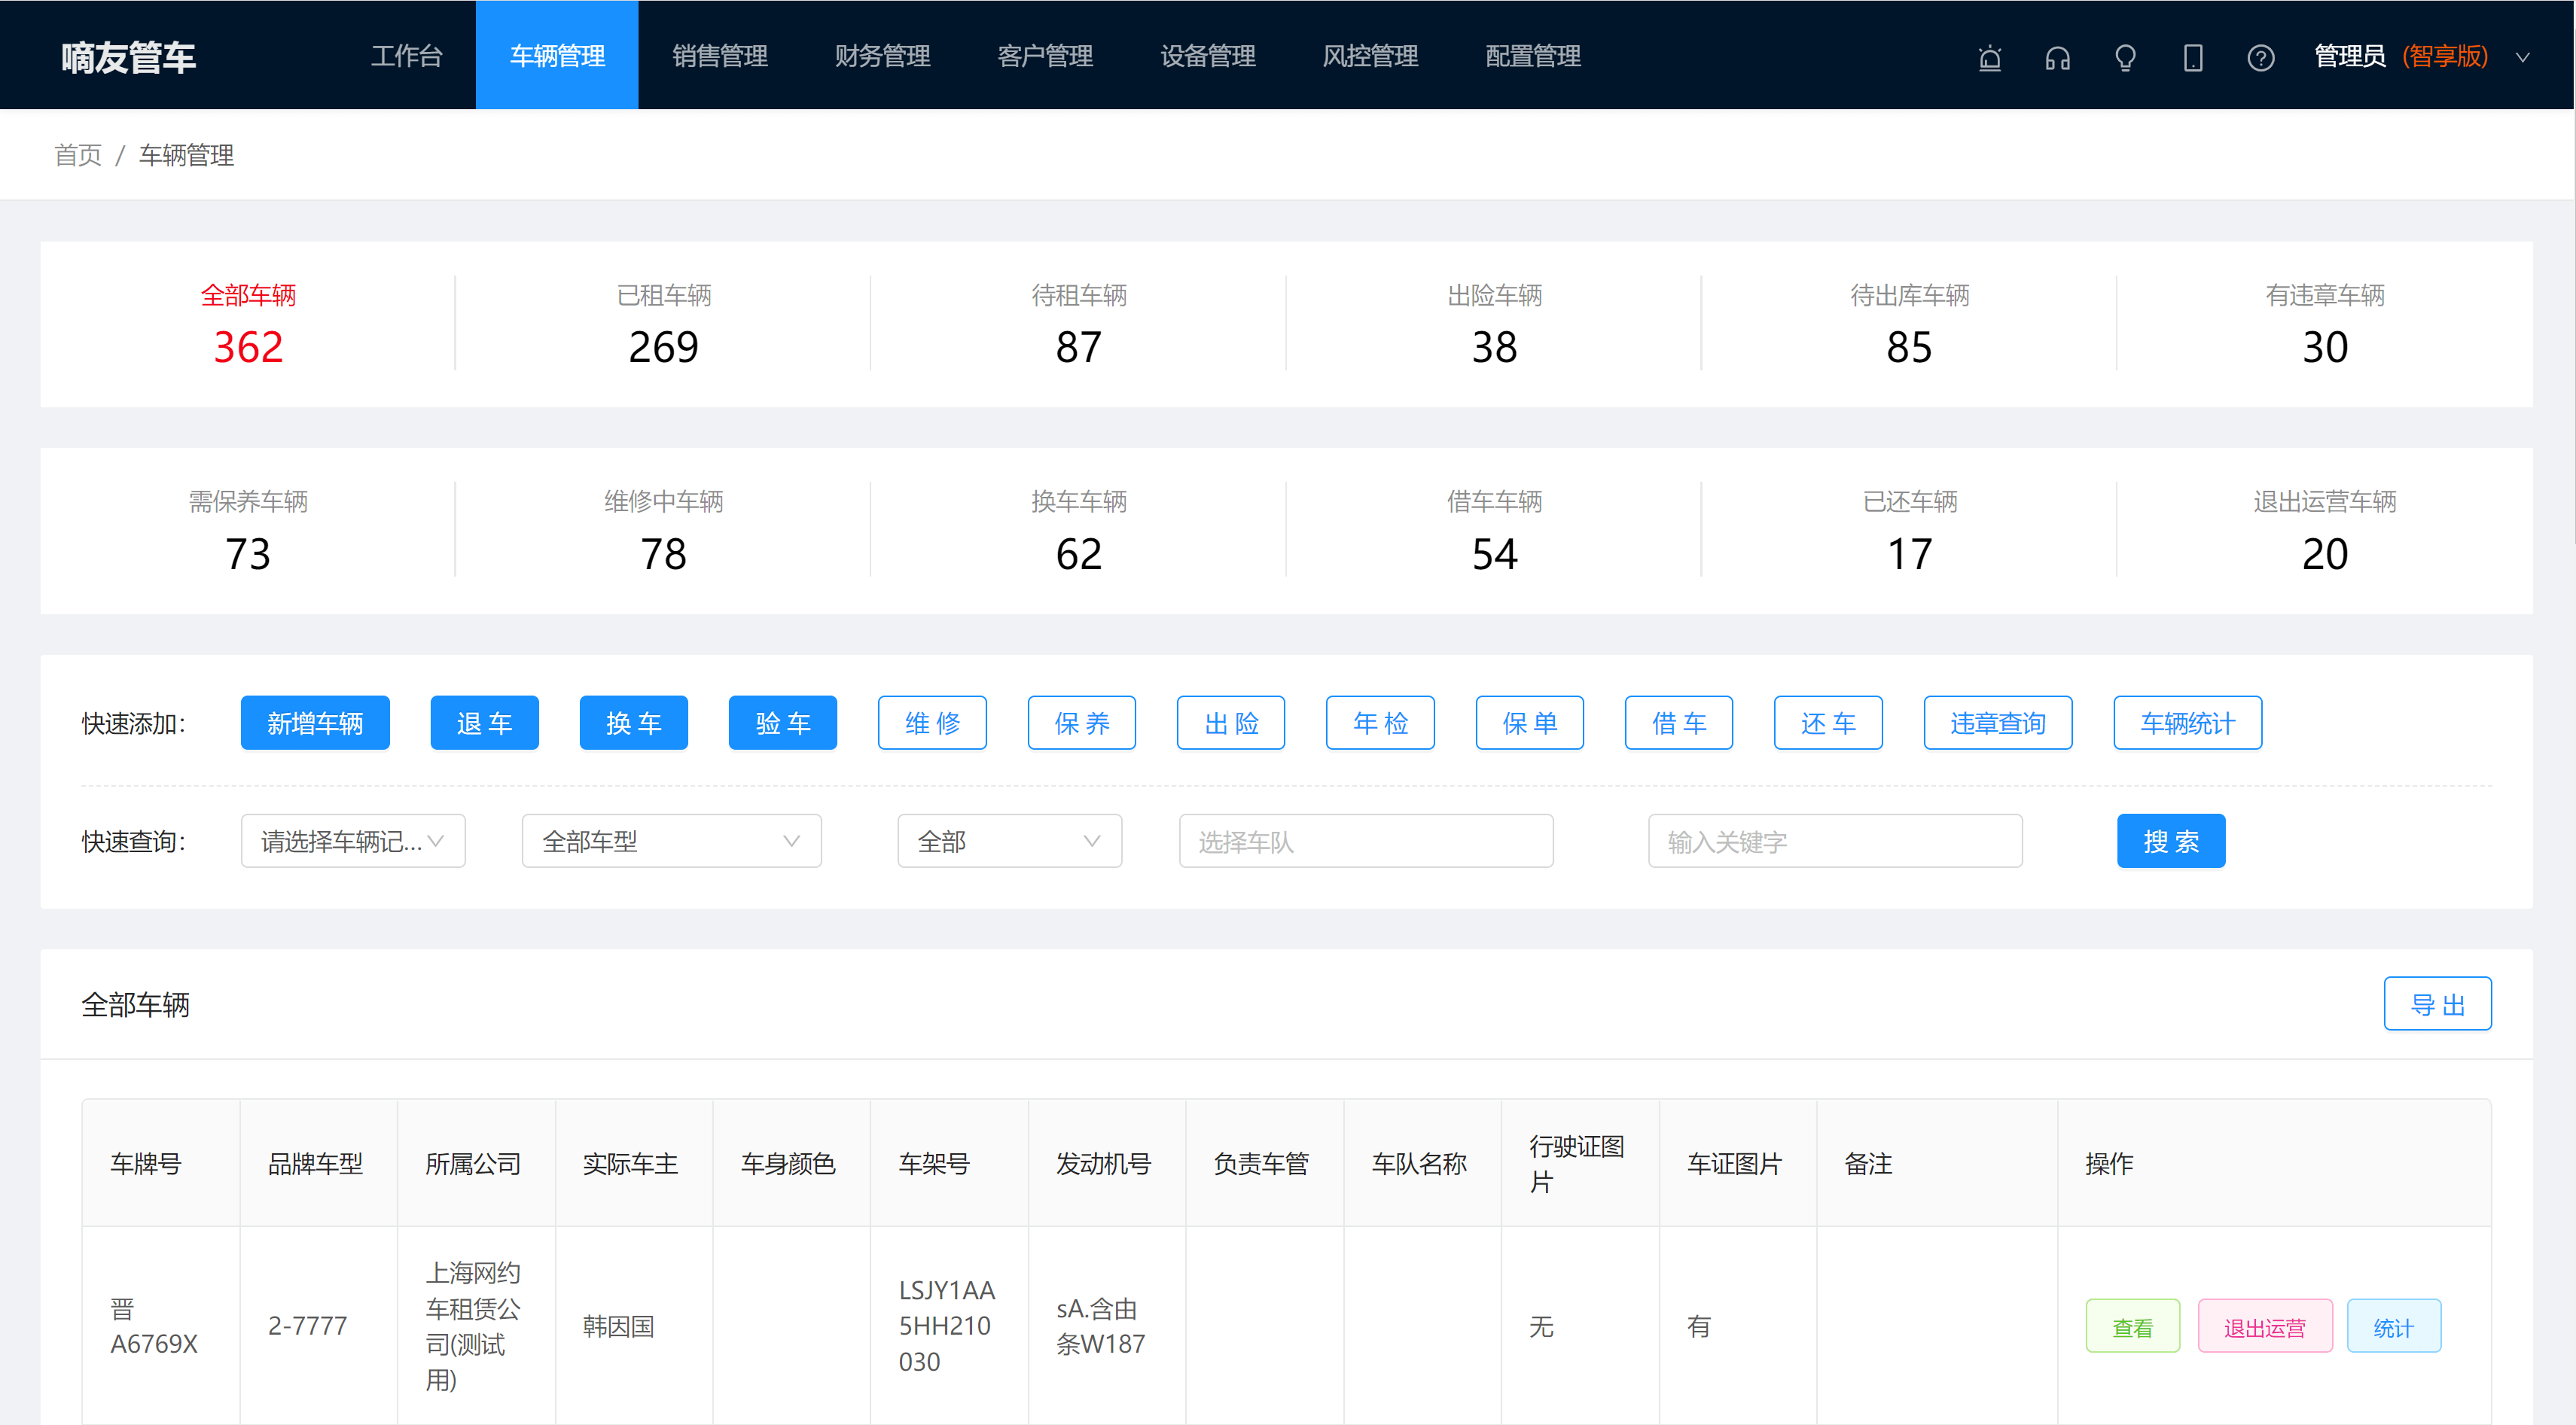Open 销售管理 menu

[720, 55]
